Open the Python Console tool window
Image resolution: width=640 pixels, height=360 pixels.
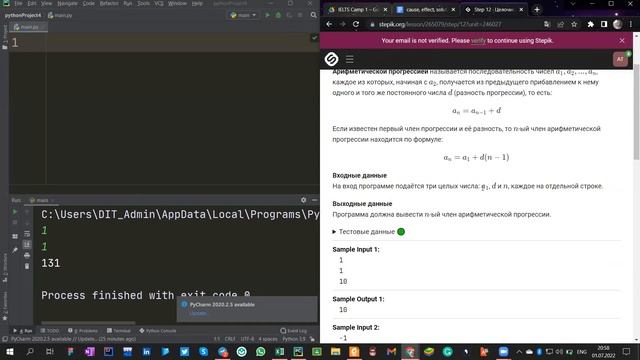click(x=158, y=331)
